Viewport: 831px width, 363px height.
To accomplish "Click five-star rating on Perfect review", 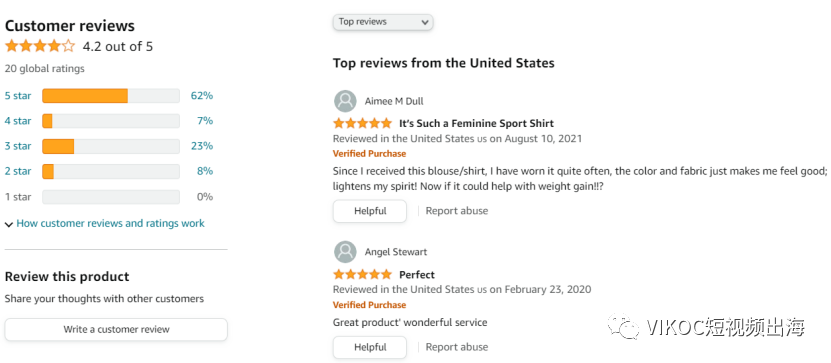I will (363, 275).
